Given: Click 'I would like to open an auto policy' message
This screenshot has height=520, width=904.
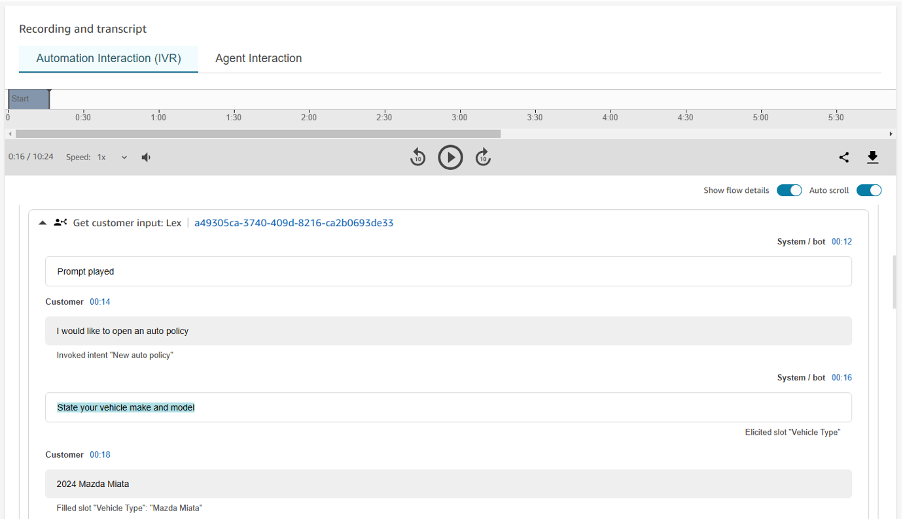Looking at the screenshot, I should pyautogui.click(x=448, y=331).
